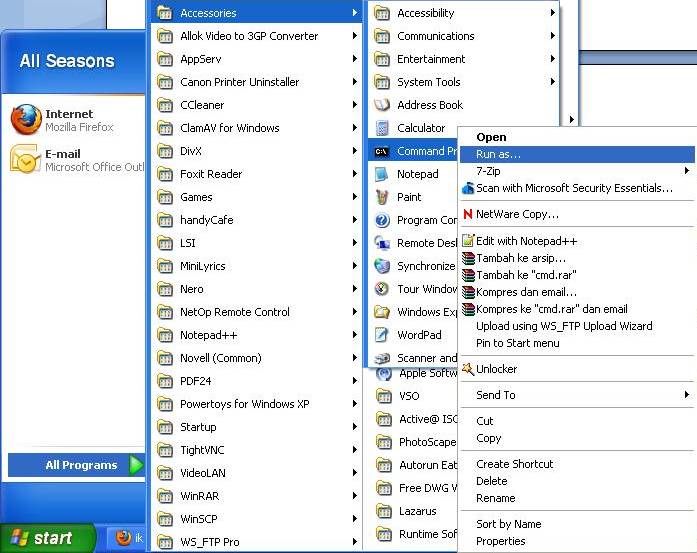This screenshot has height=553, width=697.
Task: Click the green All Programs arrow
Action: (136, 465)
